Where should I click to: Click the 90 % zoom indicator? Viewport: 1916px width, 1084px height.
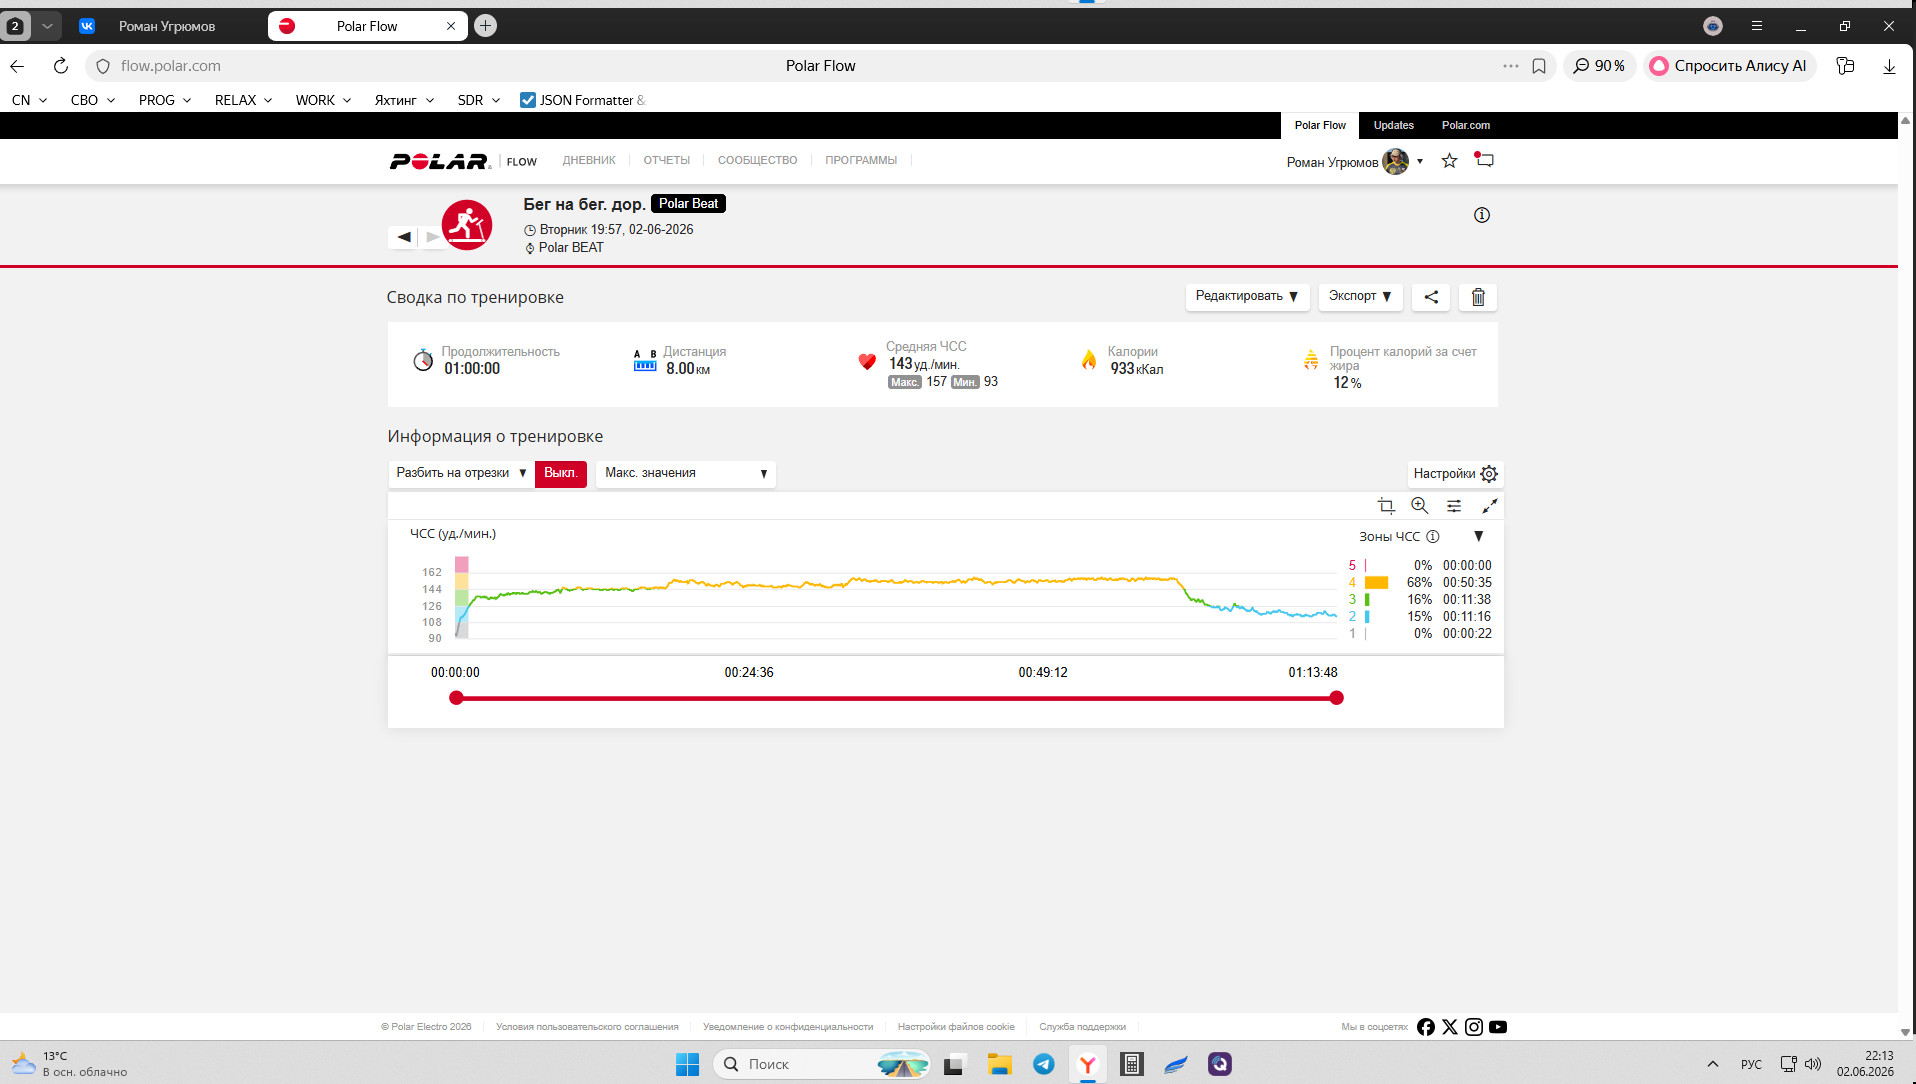(x=1599, y=66)
